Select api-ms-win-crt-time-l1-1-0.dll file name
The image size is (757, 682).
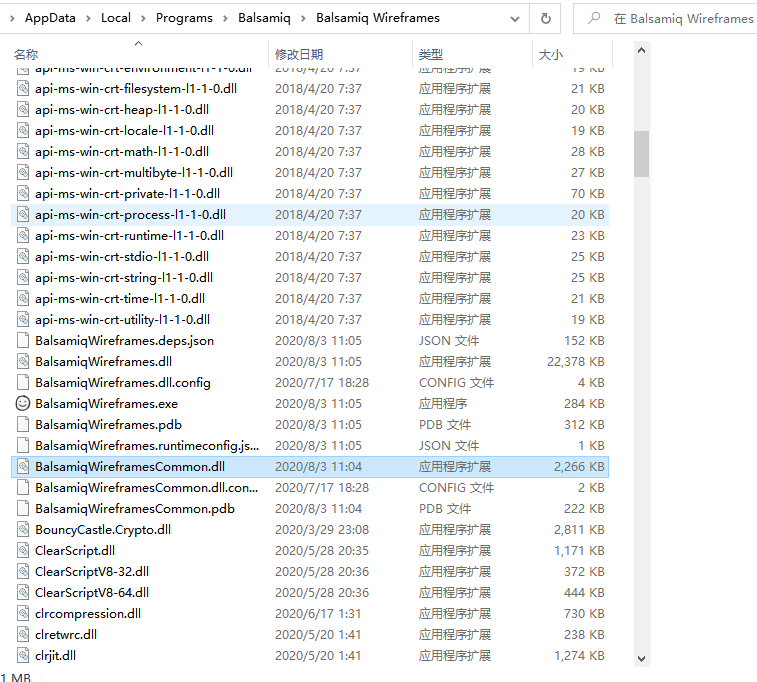tap(120, 298)
